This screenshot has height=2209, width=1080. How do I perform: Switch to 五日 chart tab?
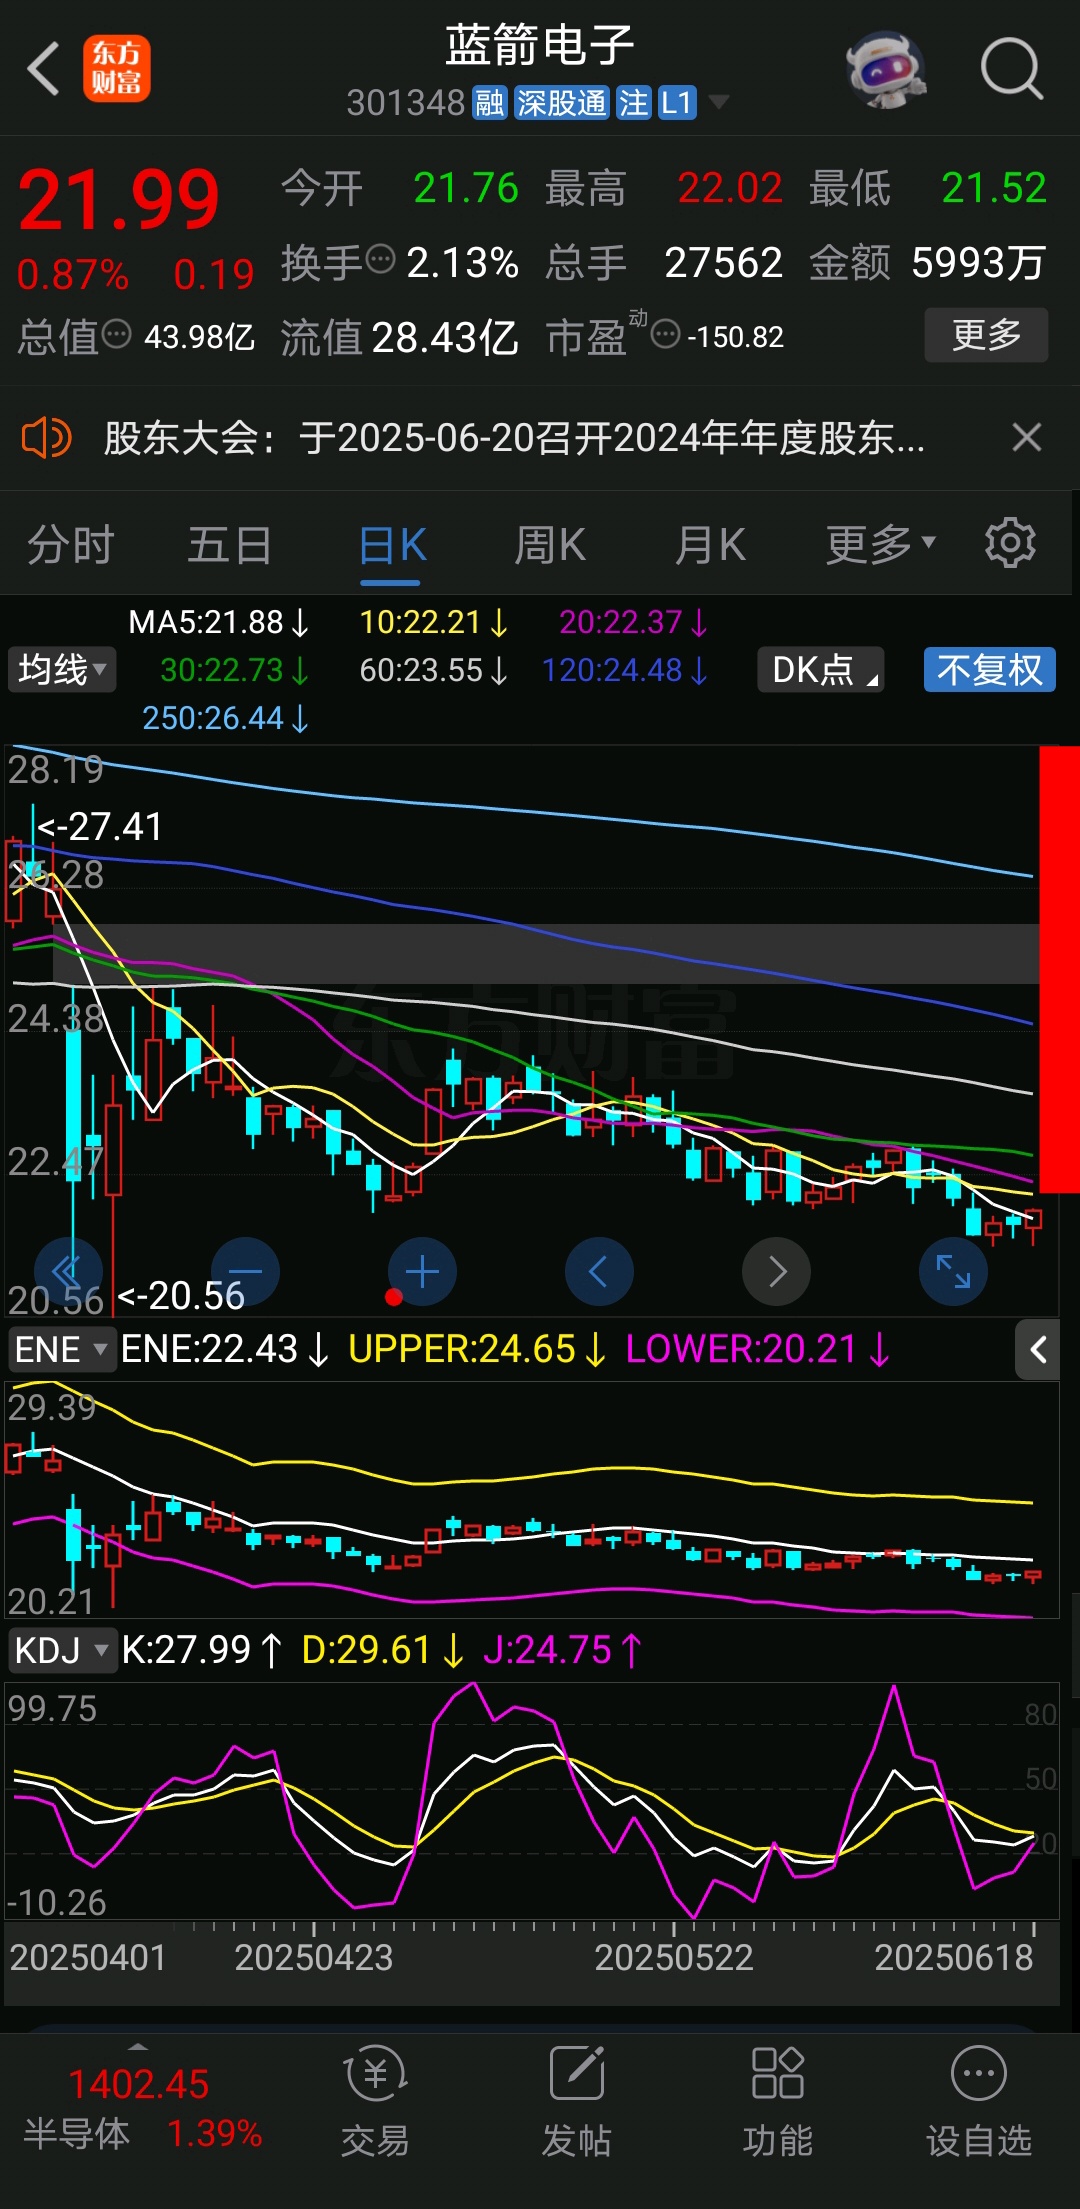(230, 546)
